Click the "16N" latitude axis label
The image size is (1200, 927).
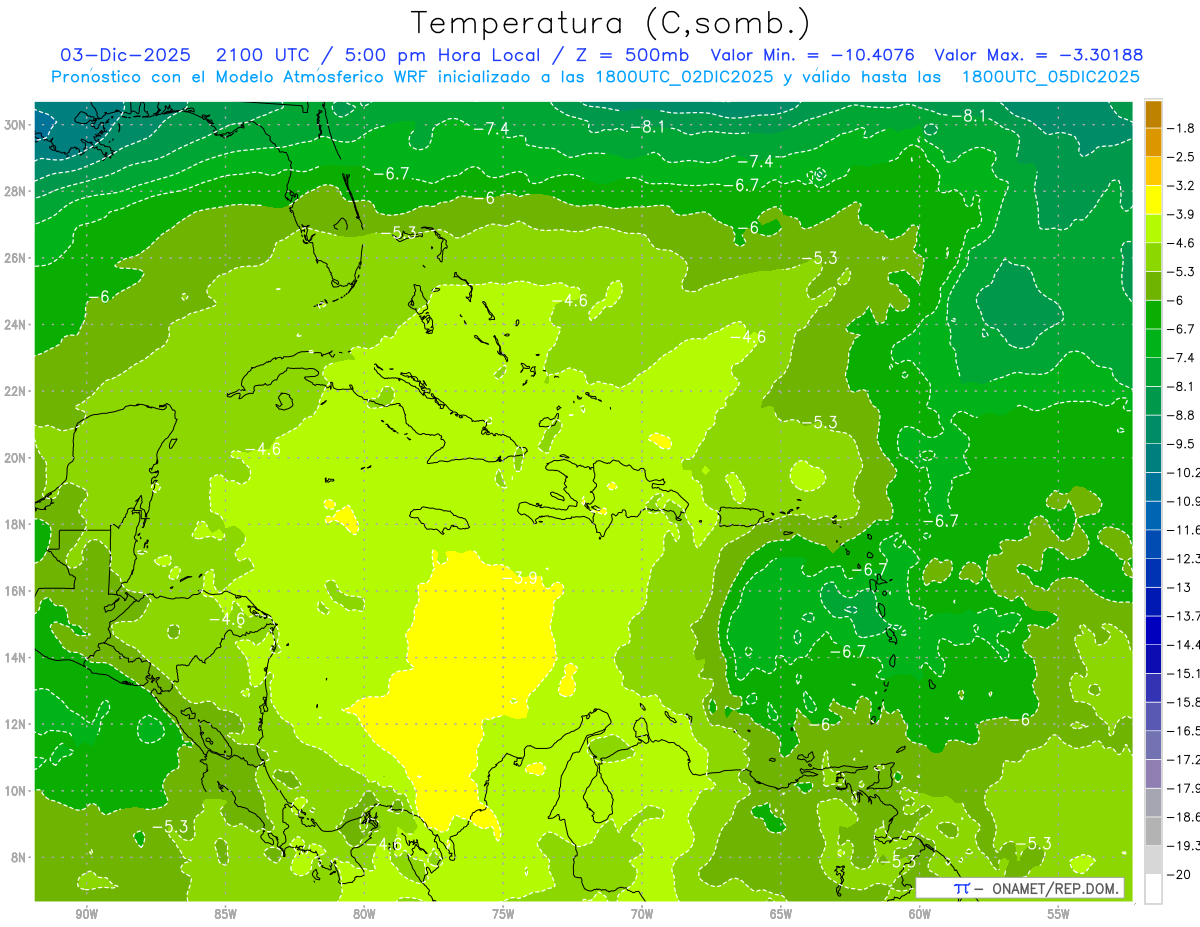15,591
